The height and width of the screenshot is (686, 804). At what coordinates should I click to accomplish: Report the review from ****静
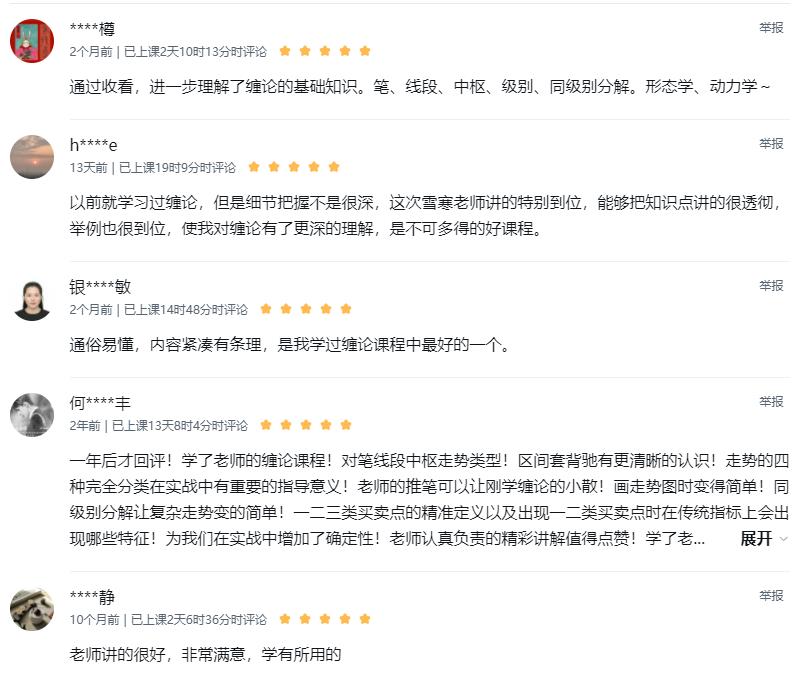click(771, 596)
